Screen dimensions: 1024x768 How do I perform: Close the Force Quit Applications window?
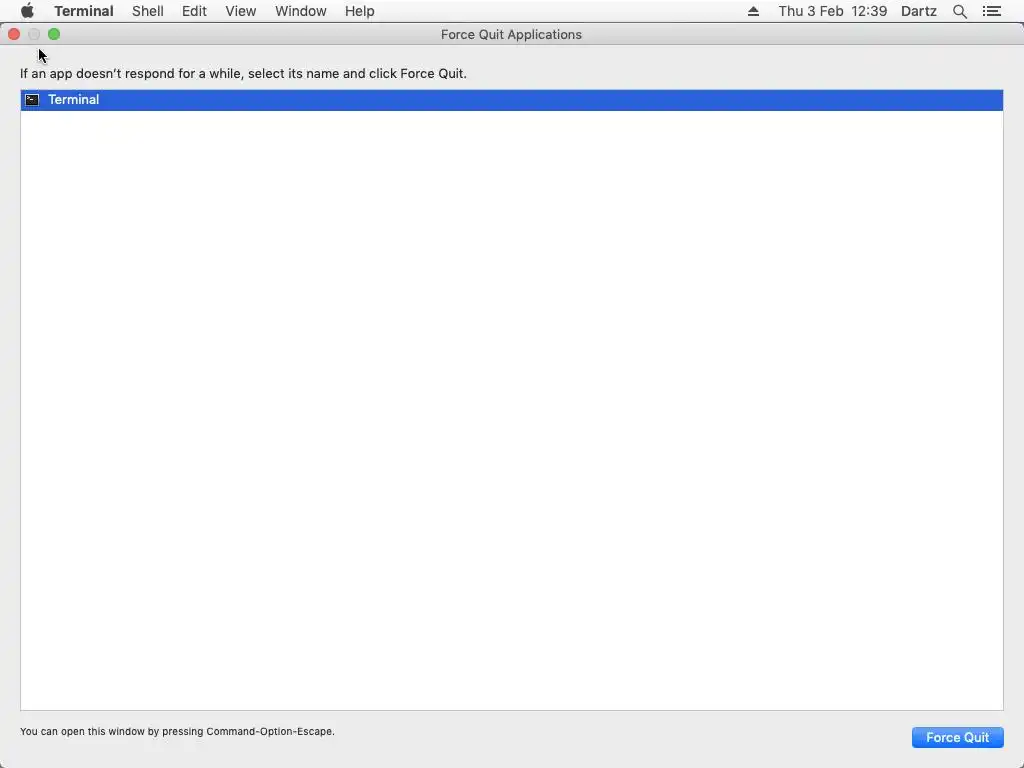click(14, 34)
